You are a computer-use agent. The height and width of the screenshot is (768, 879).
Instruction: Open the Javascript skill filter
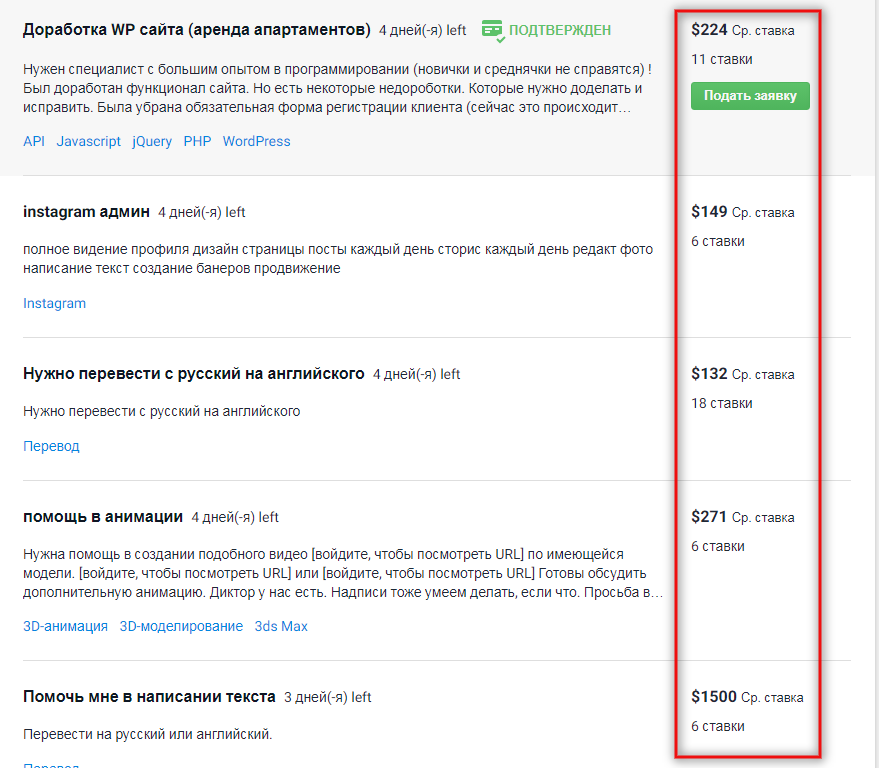point(88,141)
